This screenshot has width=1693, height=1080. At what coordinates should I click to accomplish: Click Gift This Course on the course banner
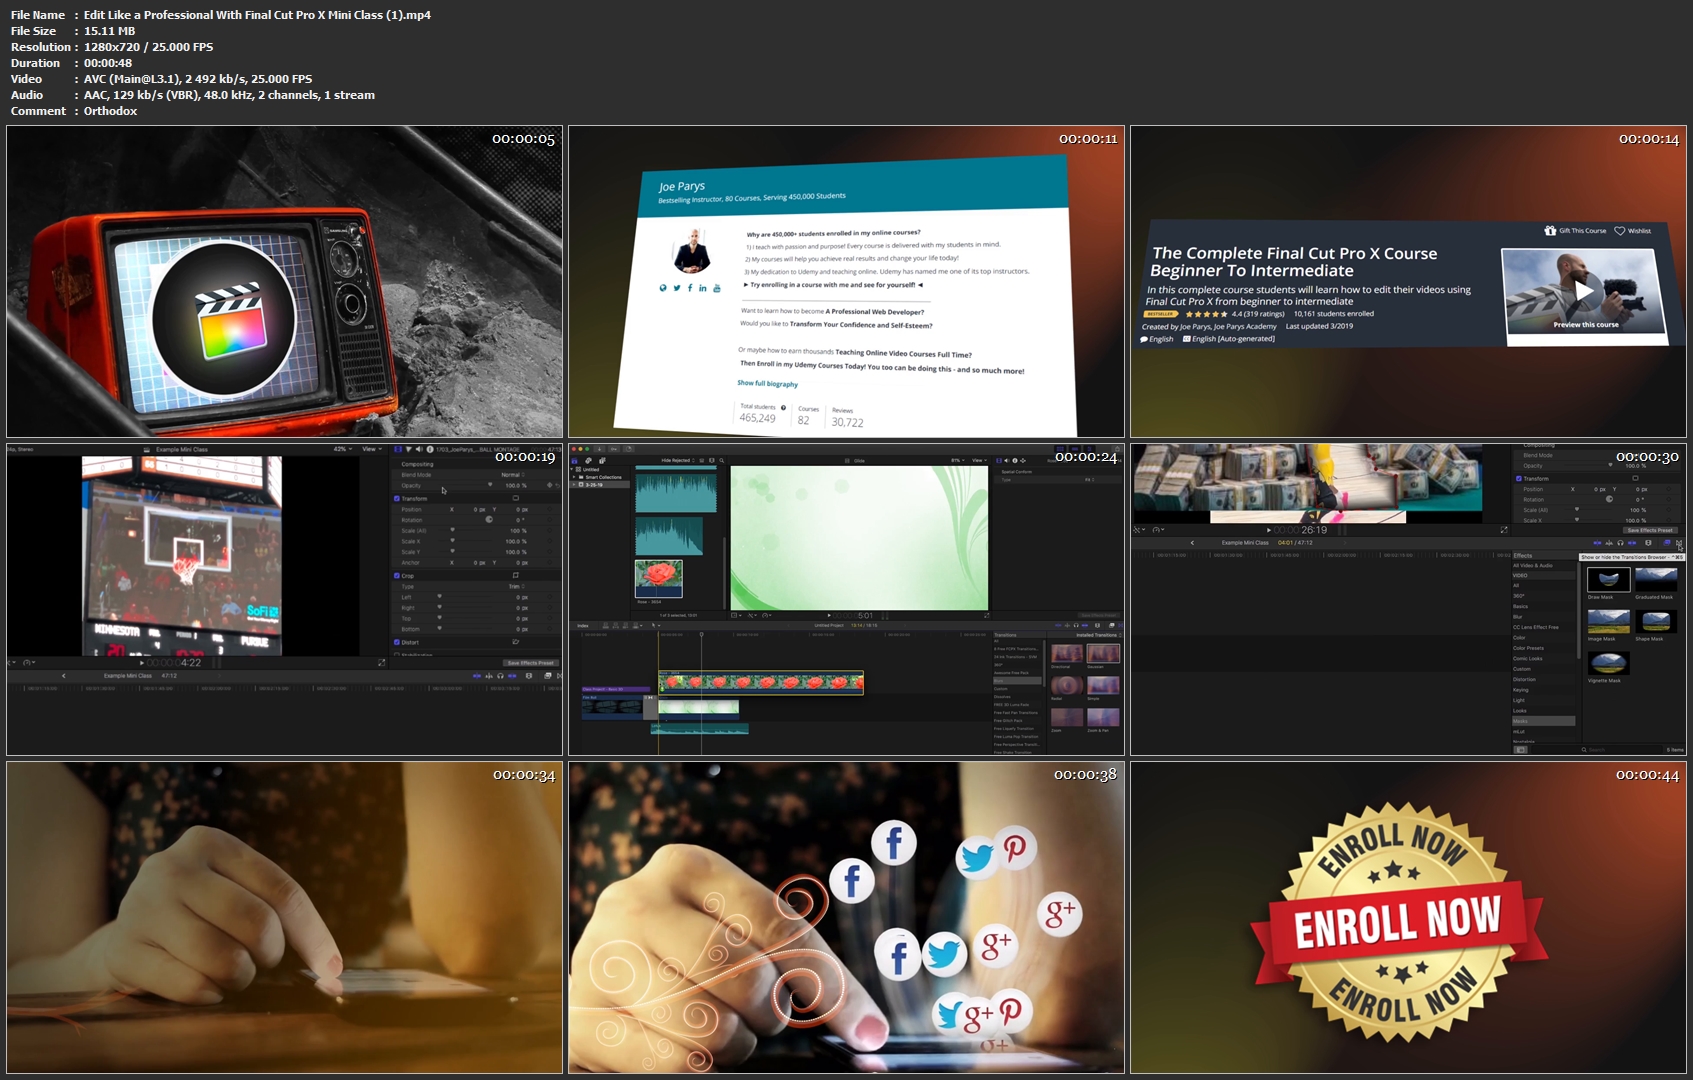click(1575, 230)
